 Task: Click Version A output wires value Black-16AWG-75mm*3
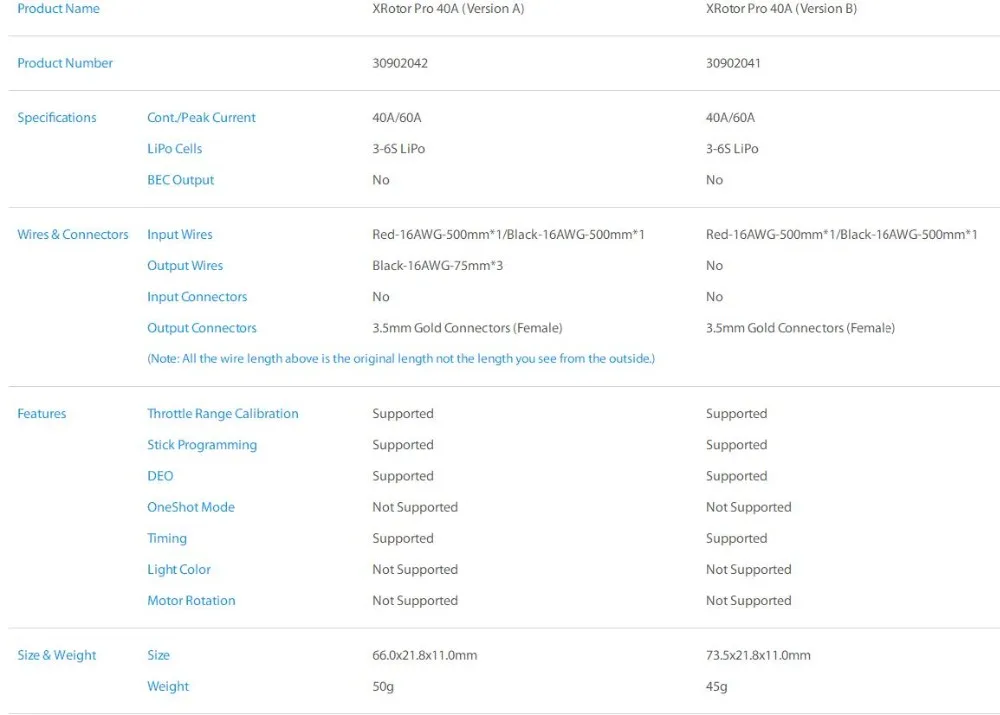[438, 265]
